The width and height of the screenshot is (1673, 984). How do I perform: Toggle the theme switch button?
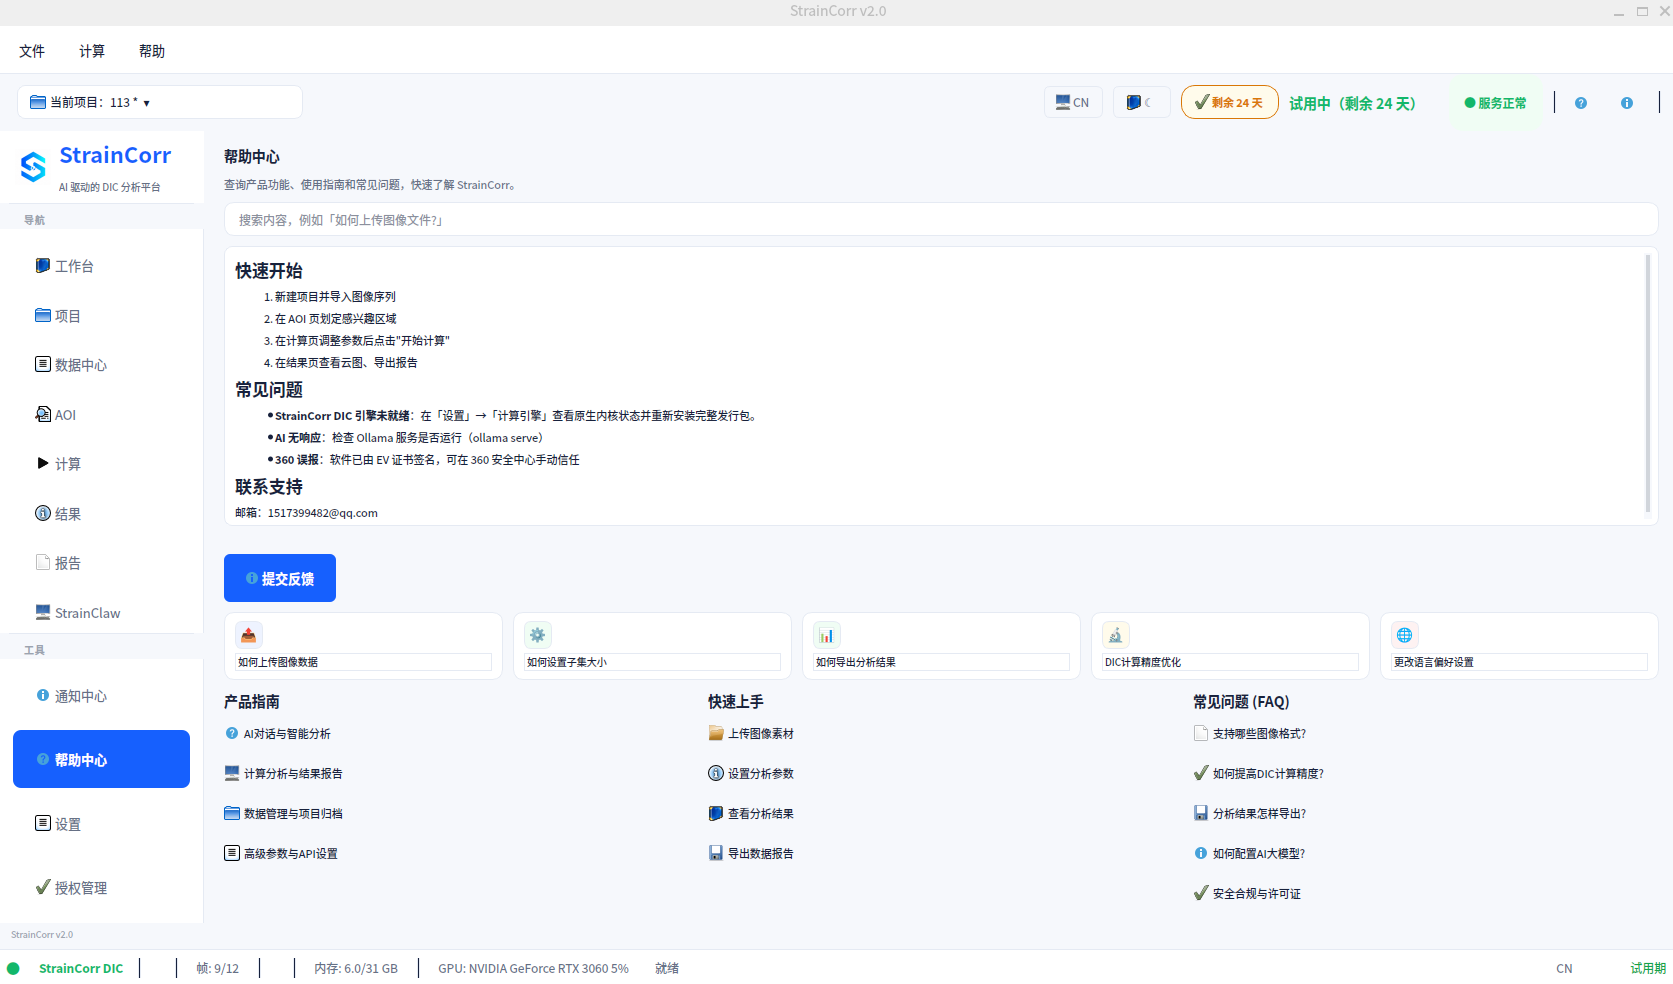[1141, 102]
